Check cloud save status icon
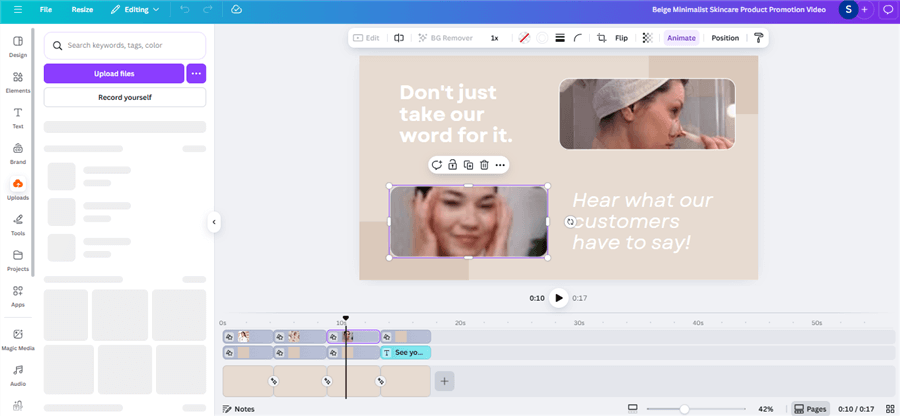This screenshot has height=416, width=900. click(x=235, y=10)
